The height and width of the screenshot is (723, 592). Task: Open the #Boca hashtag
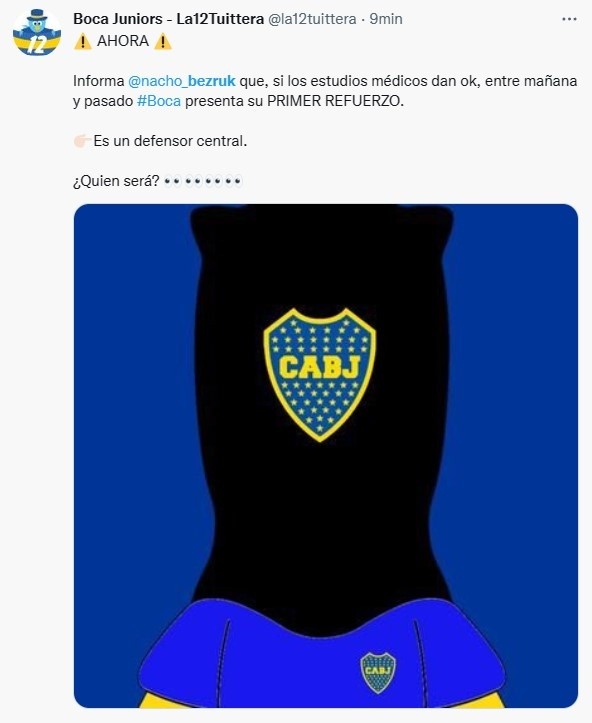pos(159,101)
